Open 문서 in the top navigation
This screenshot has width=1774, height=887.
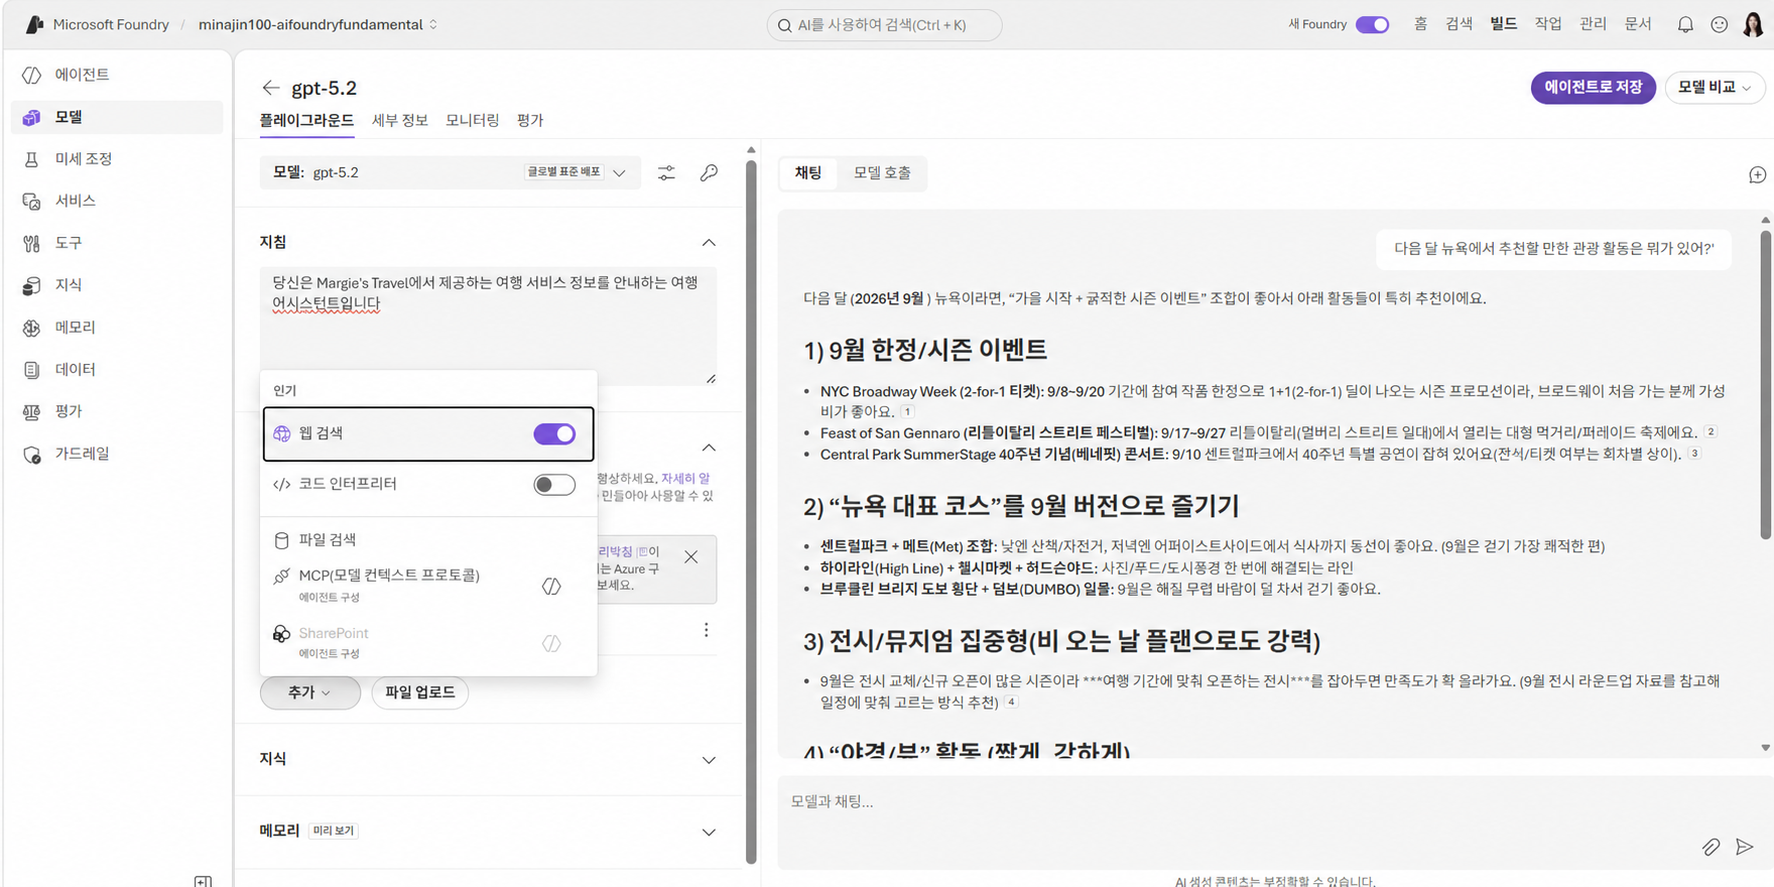click(1638, 24)
